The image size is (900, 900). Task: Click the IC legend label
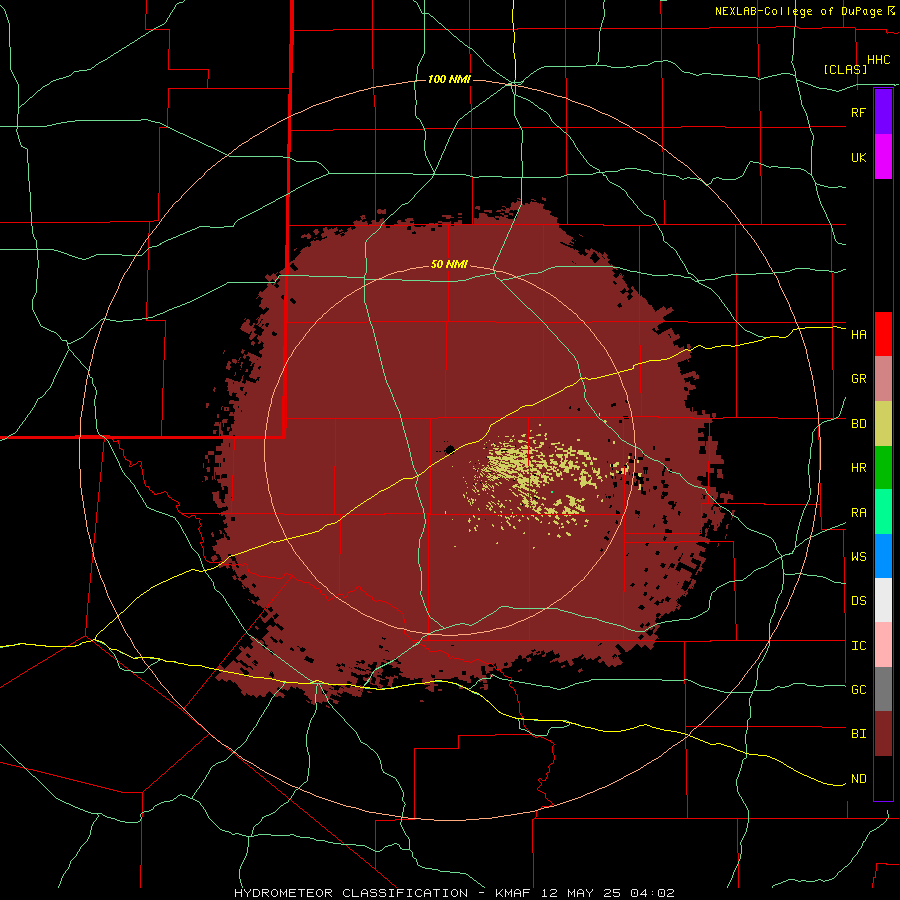click(858, 646)
